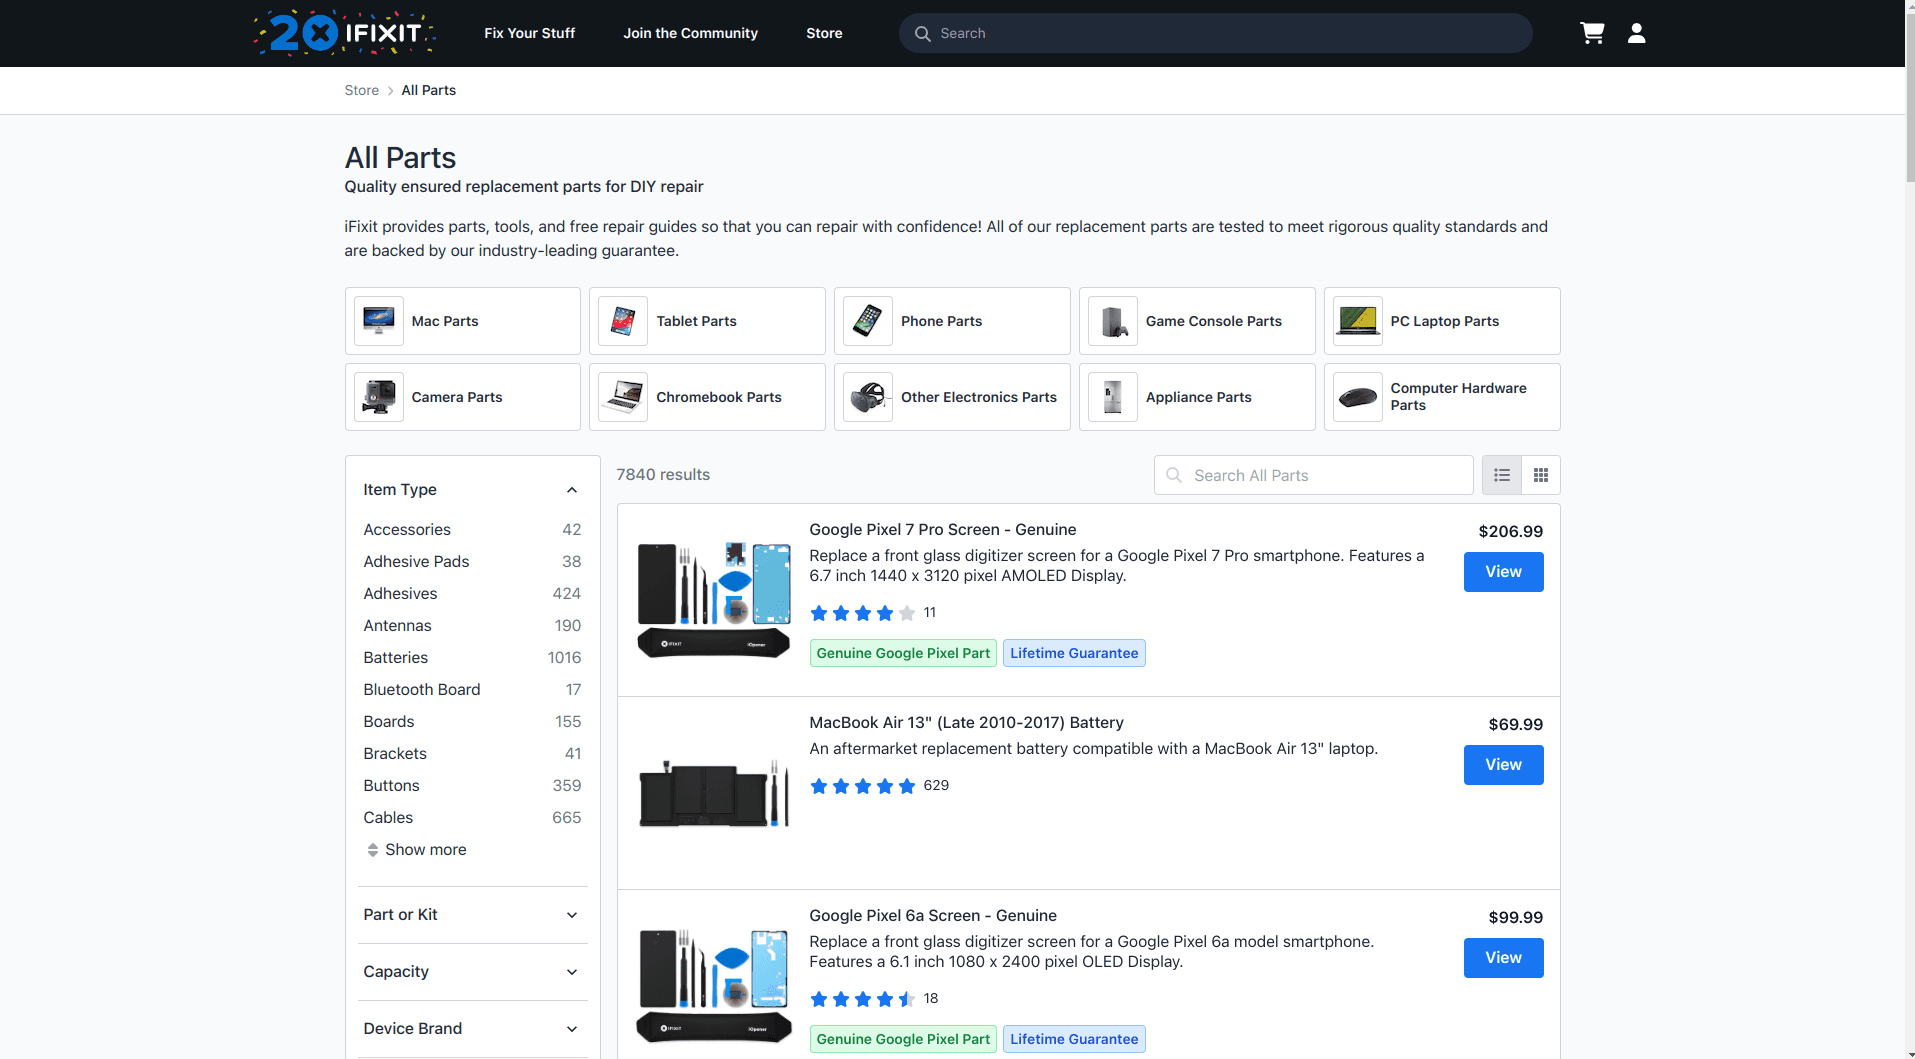1915x1059 pixels.
Task: Click the PC Laptop Parts icon
Action: (x=1358, y=321)
